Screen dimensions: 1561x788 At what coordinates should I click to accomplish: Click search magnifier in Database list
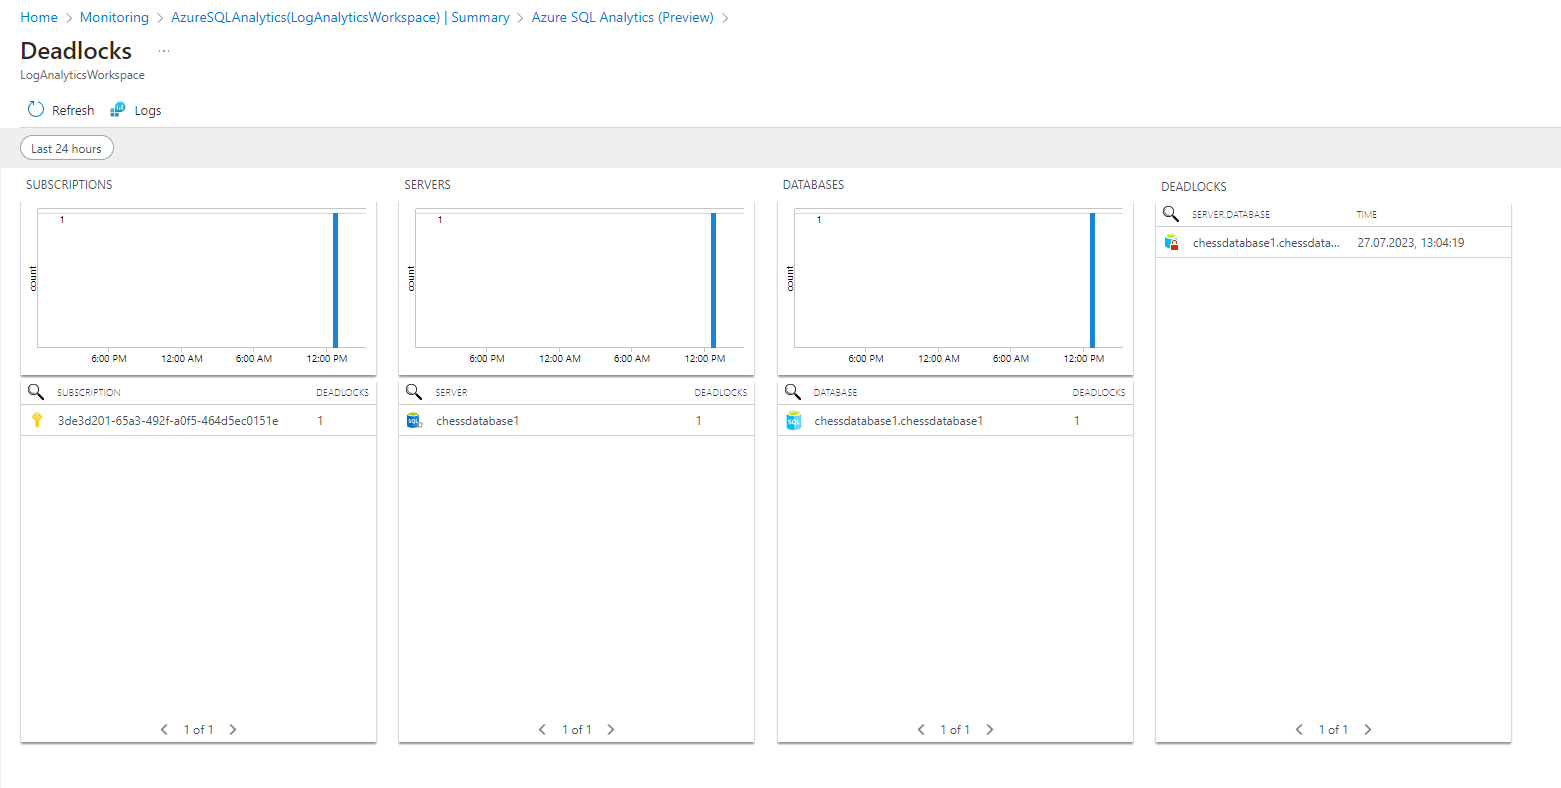pyautogui.click(x=793, y=392)
